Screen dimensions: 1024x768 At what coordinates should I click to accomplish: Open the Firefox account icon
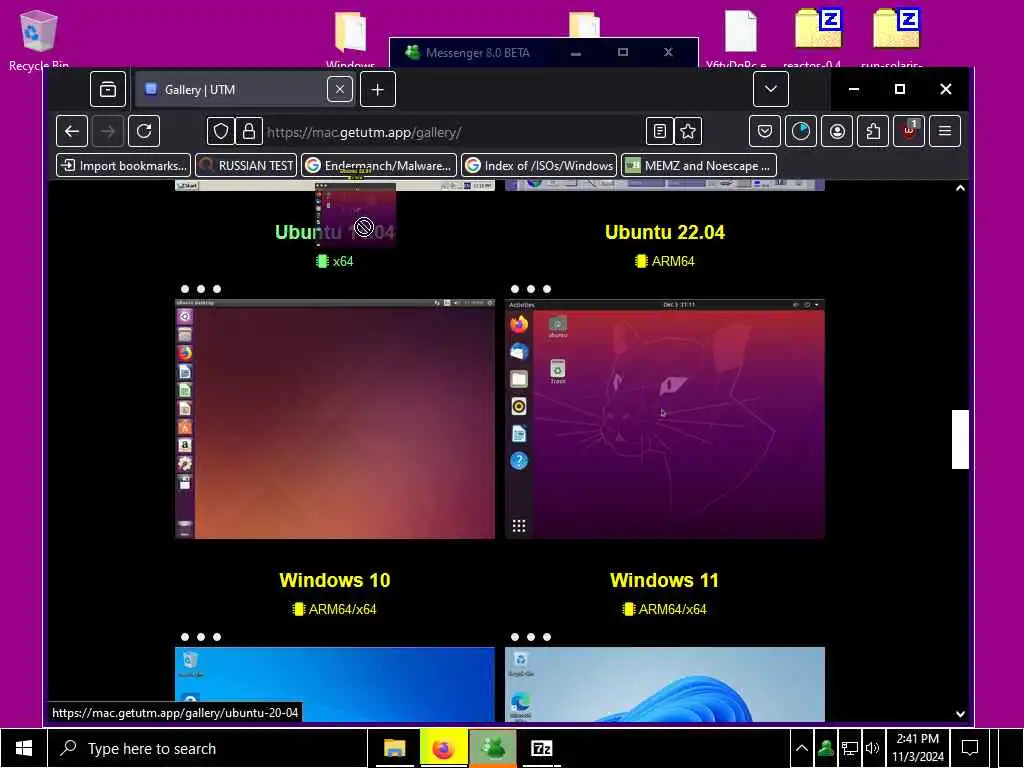click(837, 131)
